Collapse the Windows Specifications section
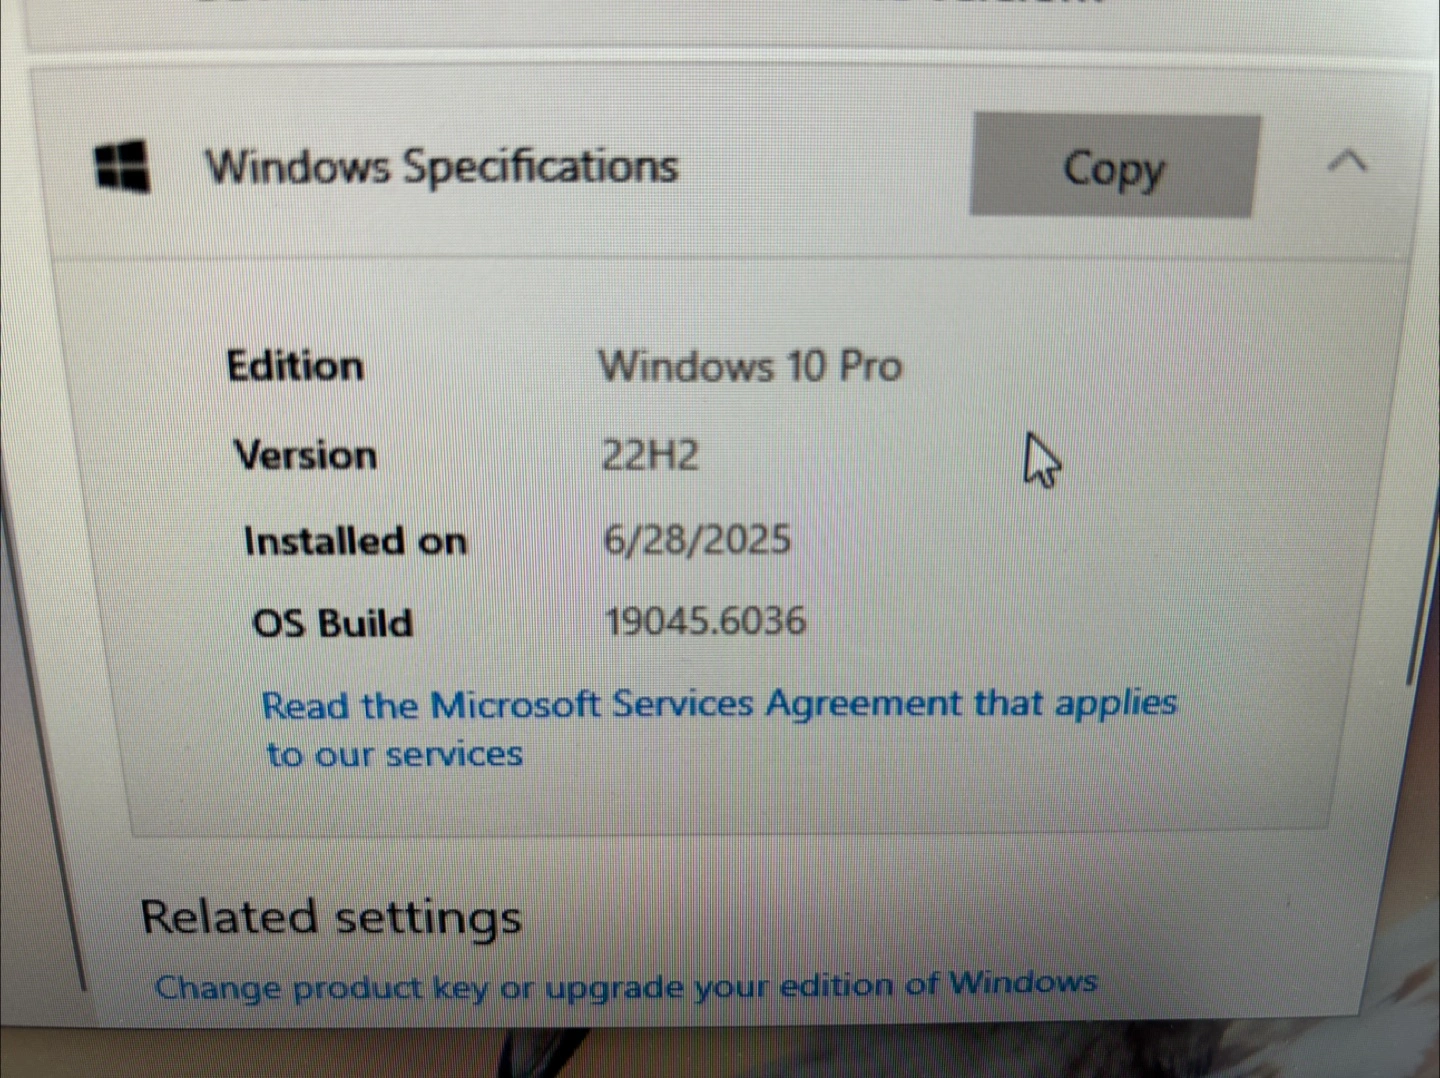This screenshot has width=1440, height=1078. click(x=1347, y=160)
